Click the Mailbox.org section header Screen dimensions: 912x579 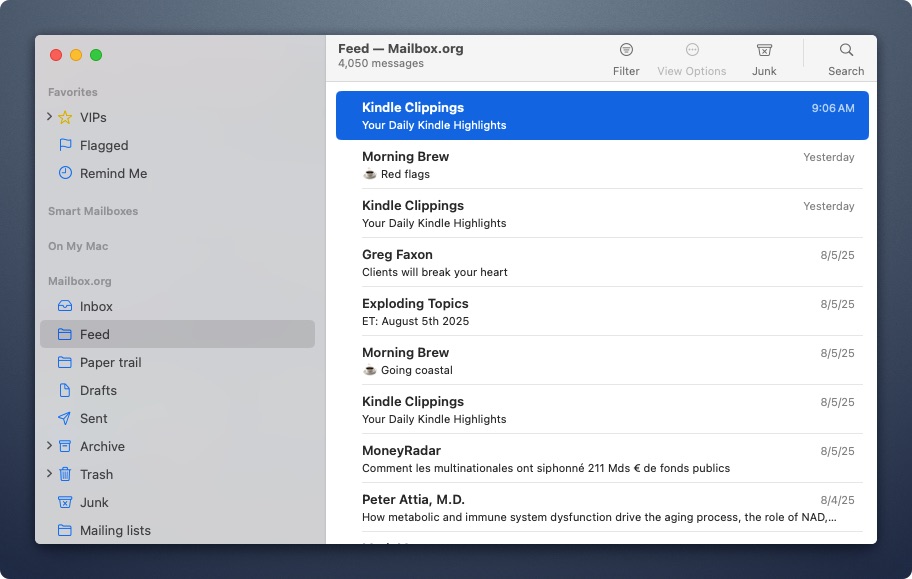[x=80, y=281]
